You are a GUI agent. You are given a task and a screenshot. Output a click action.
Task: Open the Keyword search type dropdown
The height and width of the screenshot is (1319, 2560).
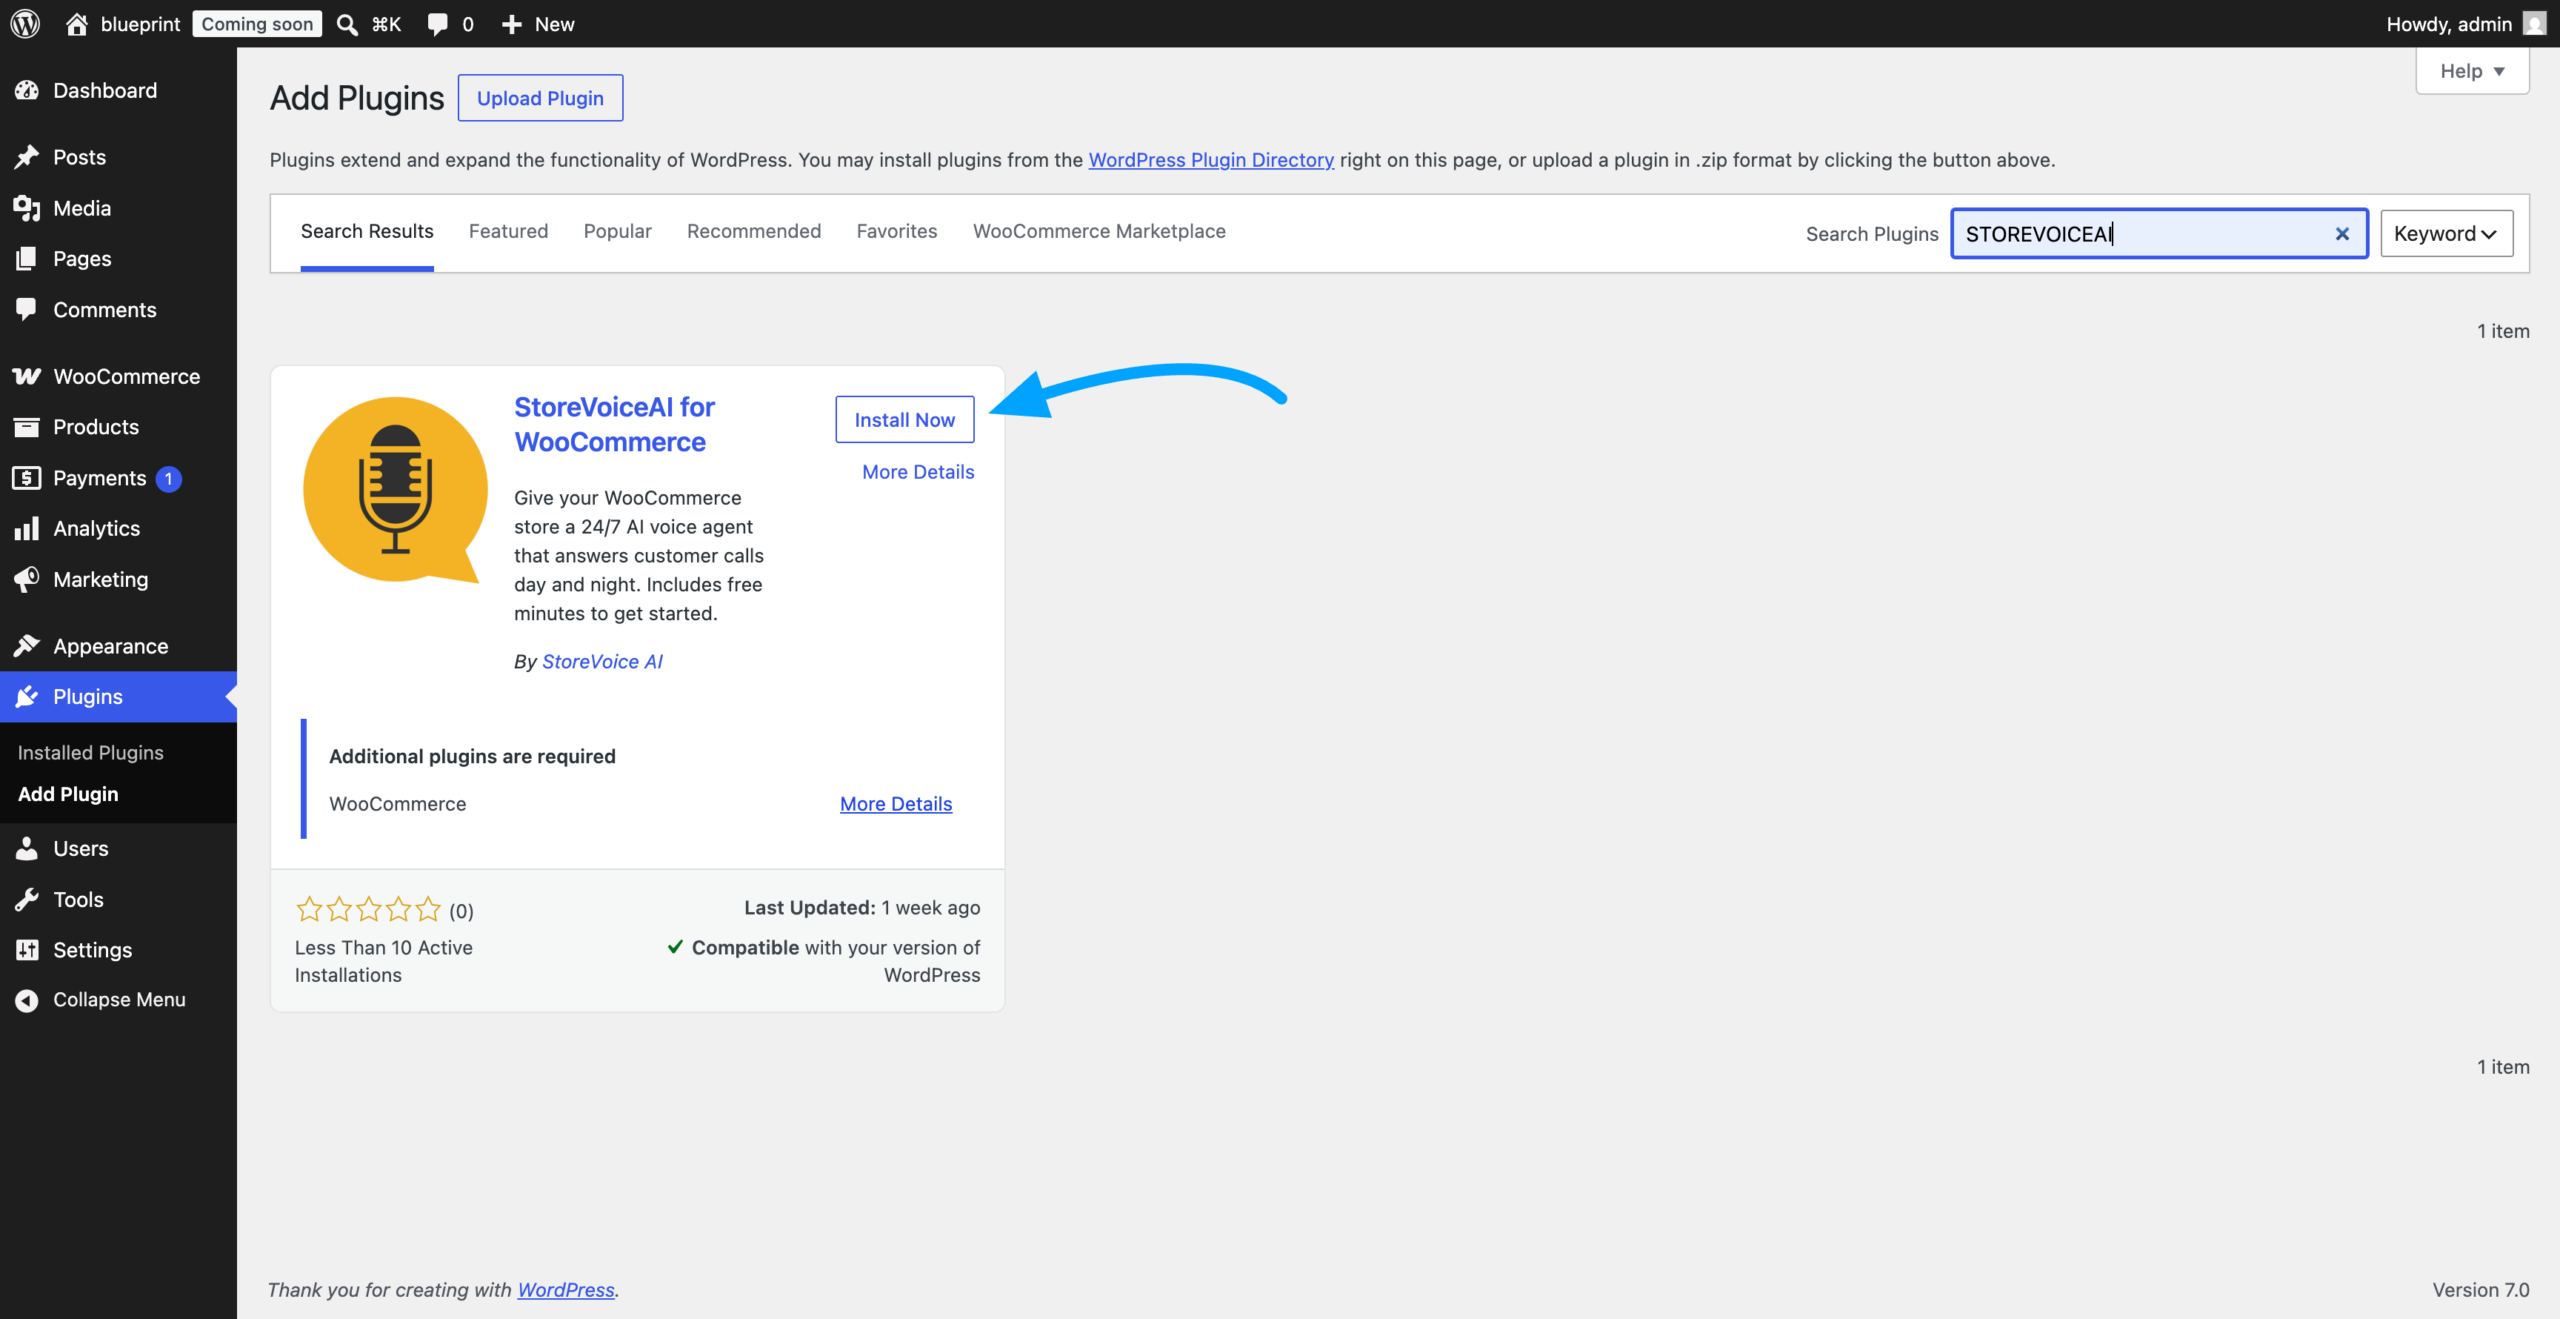point(2446,234)
